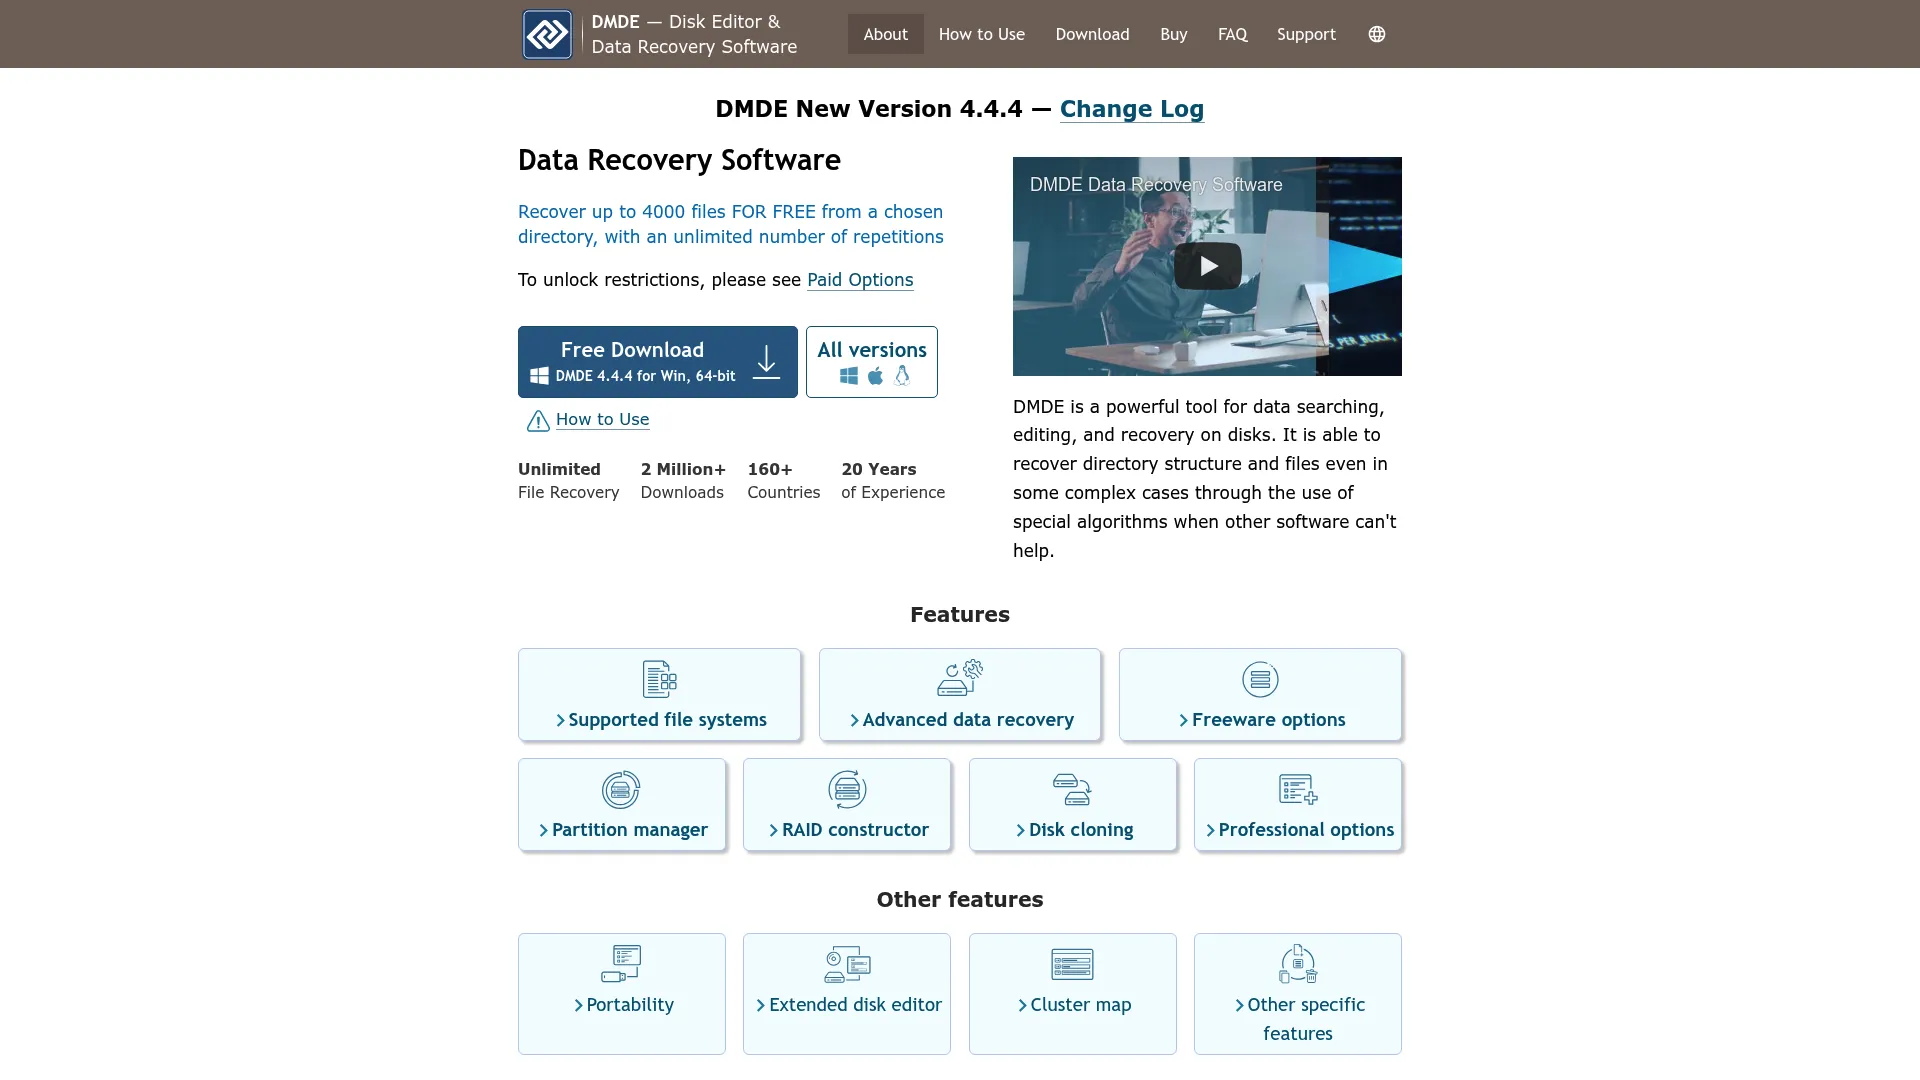Click the 'Features' section heading
Image resolution: width=1920 pixels, height=1080 pixels.
click(x=960, y=615)
